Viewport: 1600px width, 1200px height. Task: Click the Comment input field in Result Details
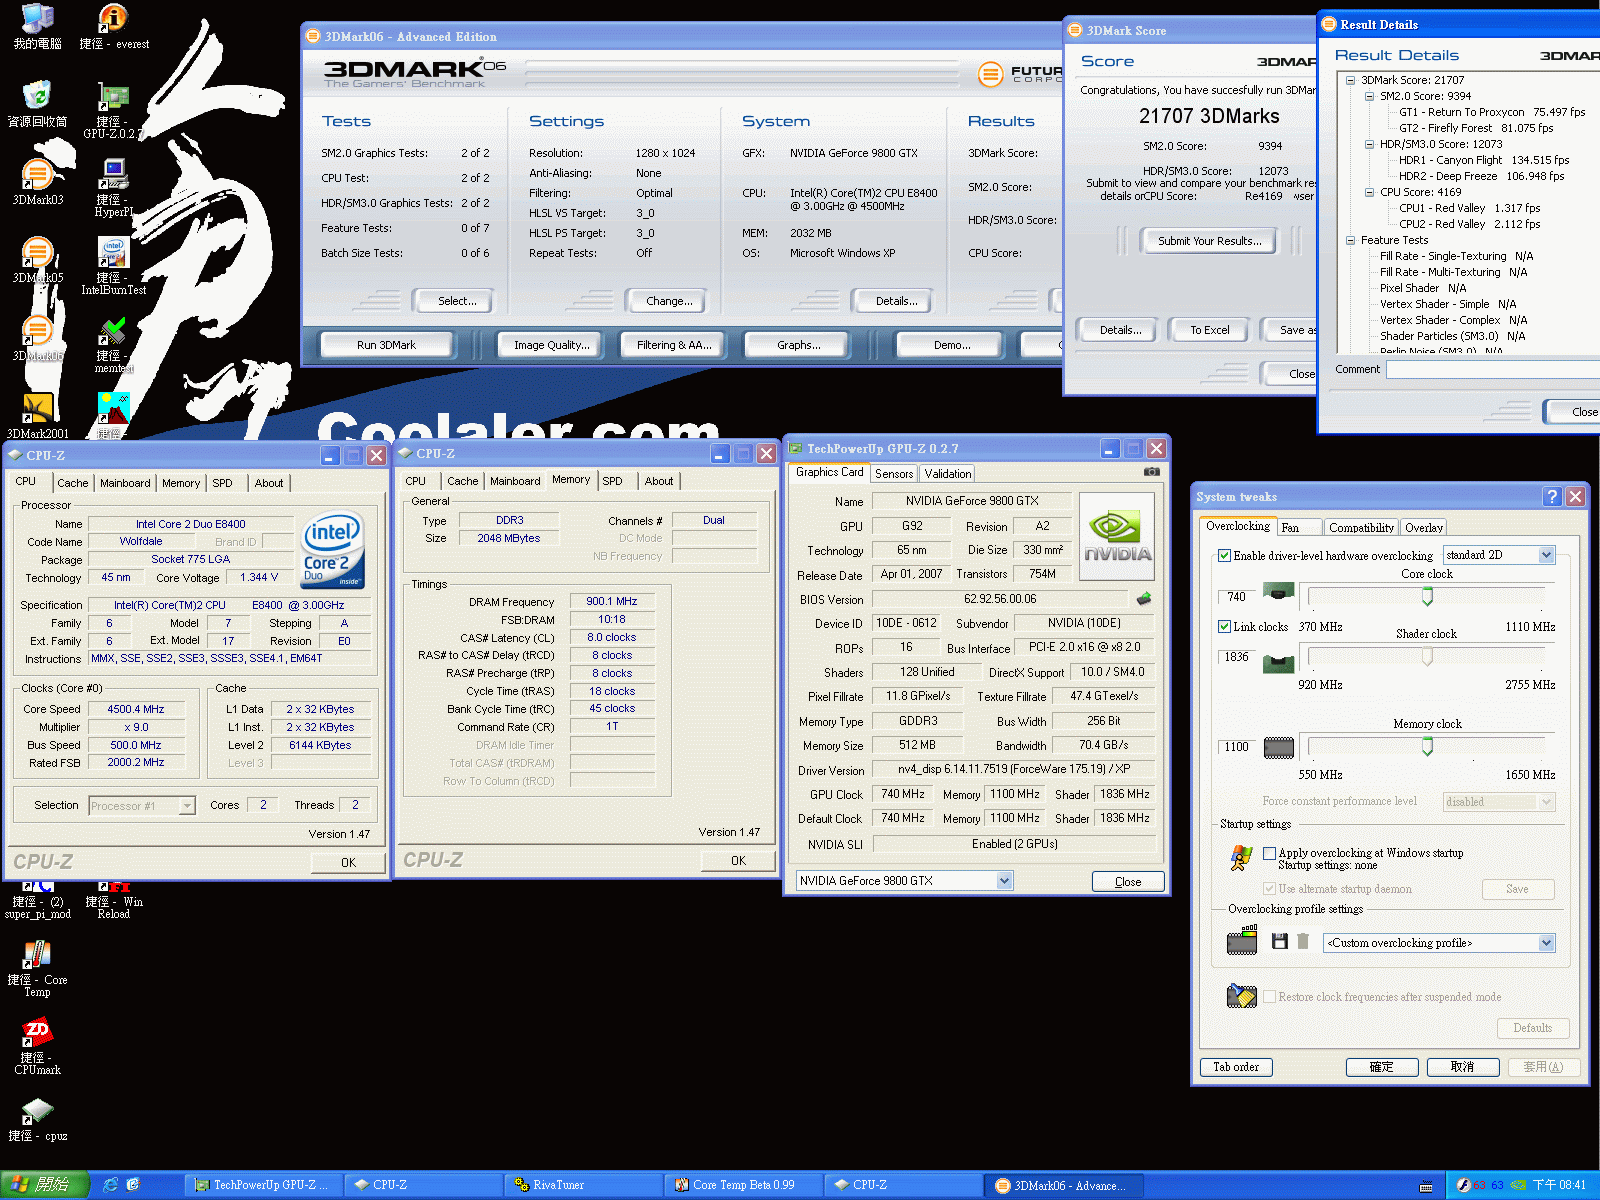[x=1493, y=370]
